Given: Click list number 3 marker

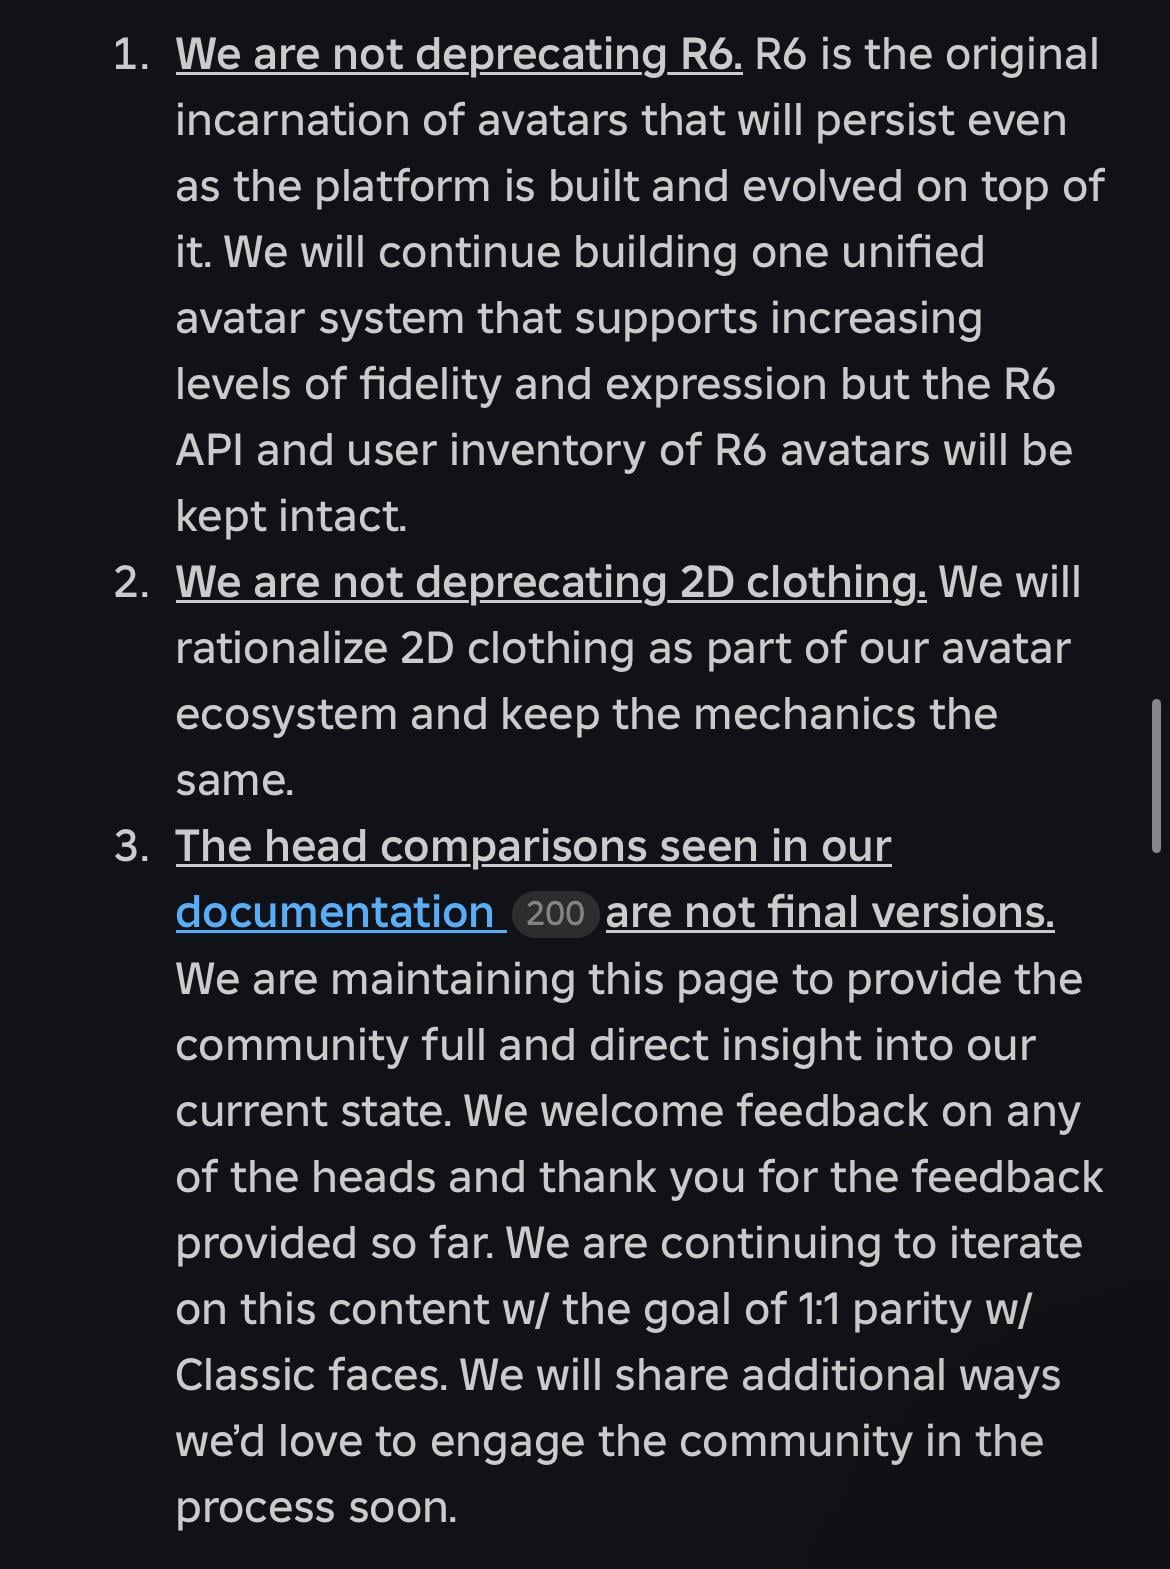Looking at the screenshot, I should 131,847.
